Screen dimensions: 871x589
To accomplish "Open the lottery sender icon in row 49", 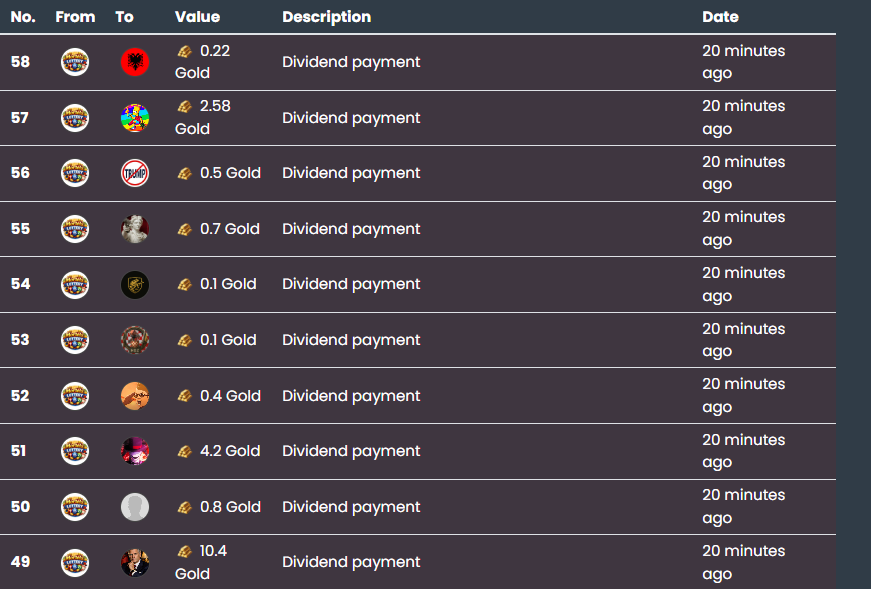I will (75, 562).
